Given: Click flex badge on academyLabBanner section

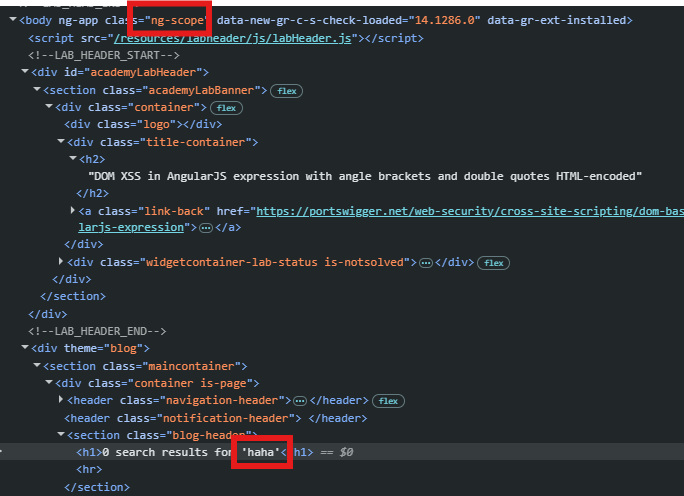Looking at the screenshot, I should click(287, 91).
